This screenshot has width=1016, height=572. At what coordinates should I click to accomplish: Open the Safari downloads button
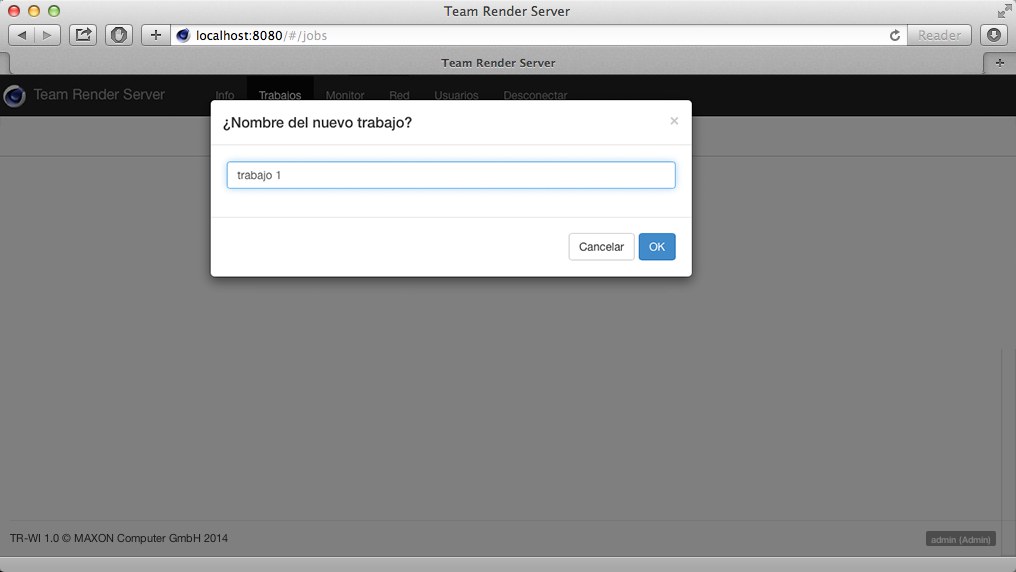point(993,35)
